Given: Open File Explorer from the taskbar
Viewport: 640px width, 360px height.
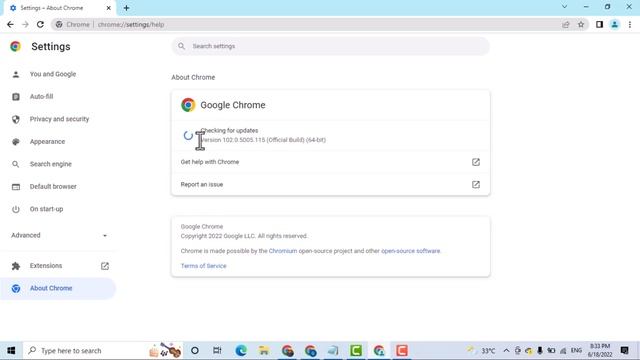Looking at the screenshot, I should pyautogui.click(x=264, y=351).
